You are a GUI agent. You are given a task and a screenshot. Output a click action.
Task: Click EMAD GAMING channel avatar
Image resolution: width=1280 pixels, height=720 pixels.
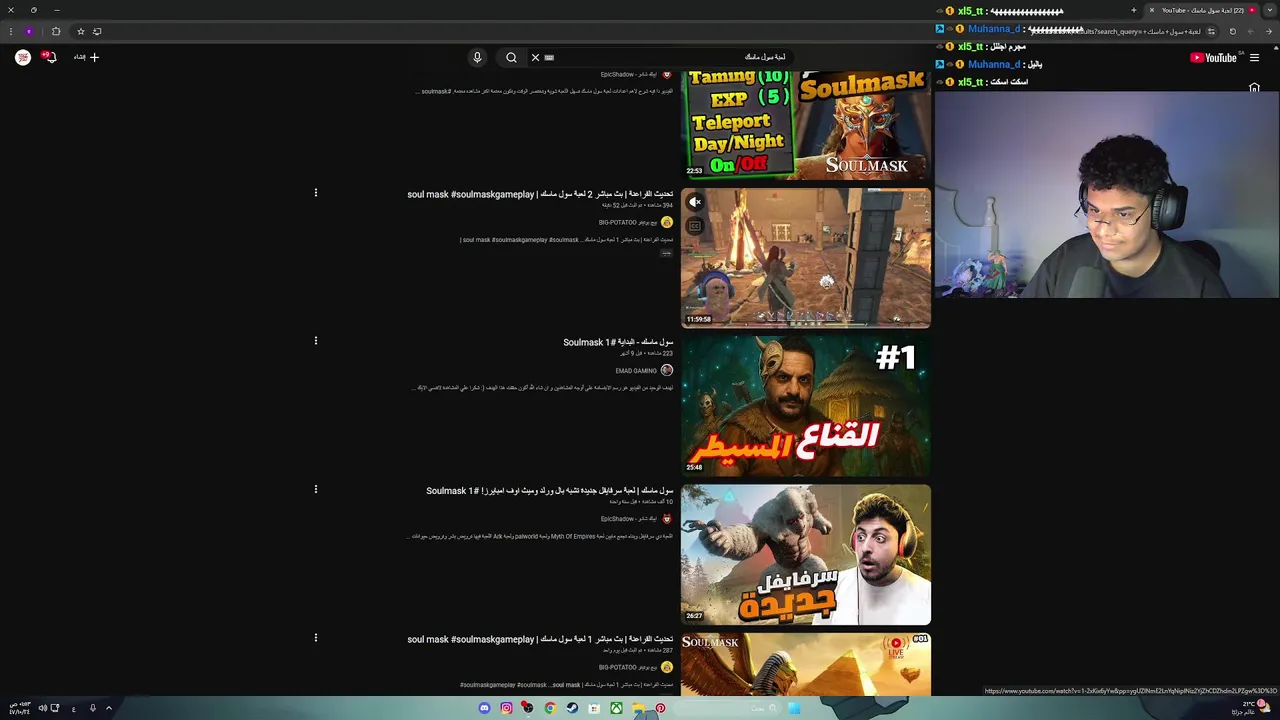(667, 371)
